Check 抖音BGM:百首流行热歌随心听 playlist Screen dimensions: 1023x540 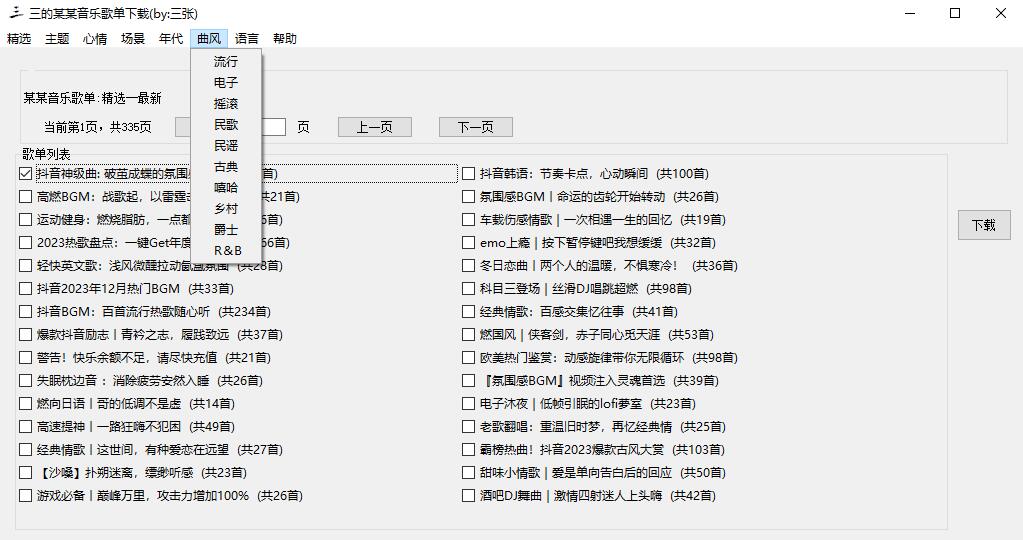25,312
